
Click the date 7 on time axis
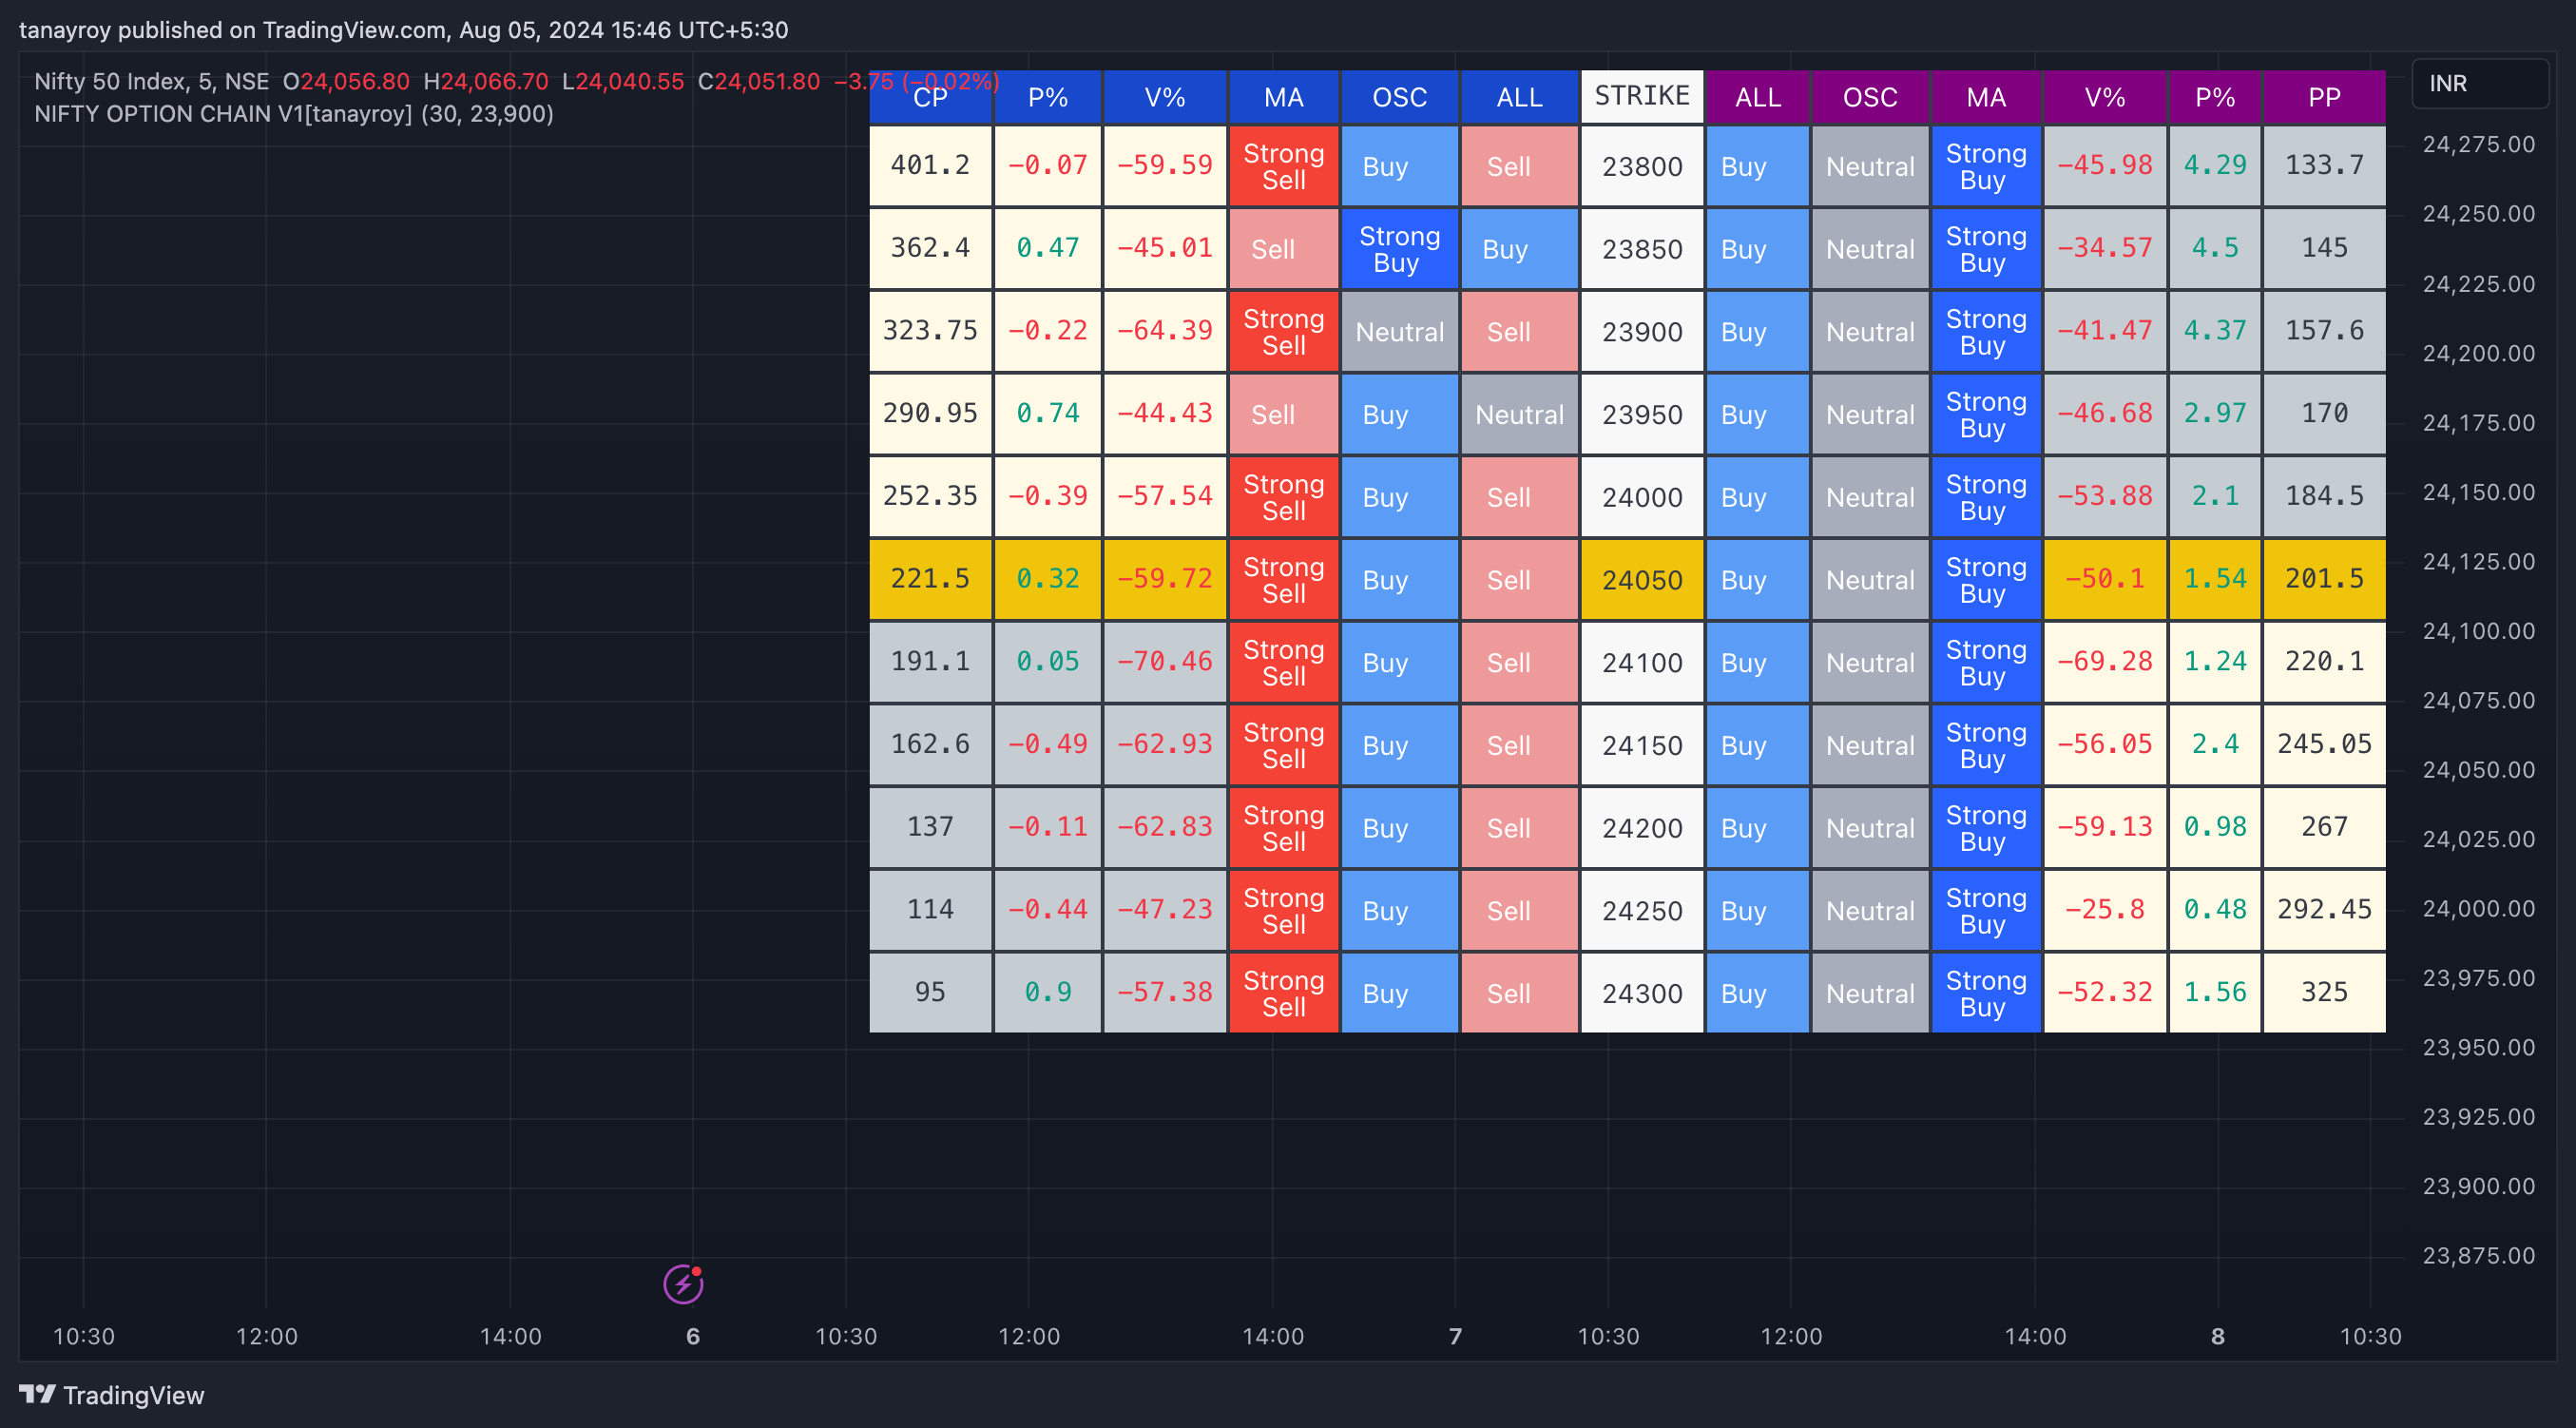coord(1455,1336)
